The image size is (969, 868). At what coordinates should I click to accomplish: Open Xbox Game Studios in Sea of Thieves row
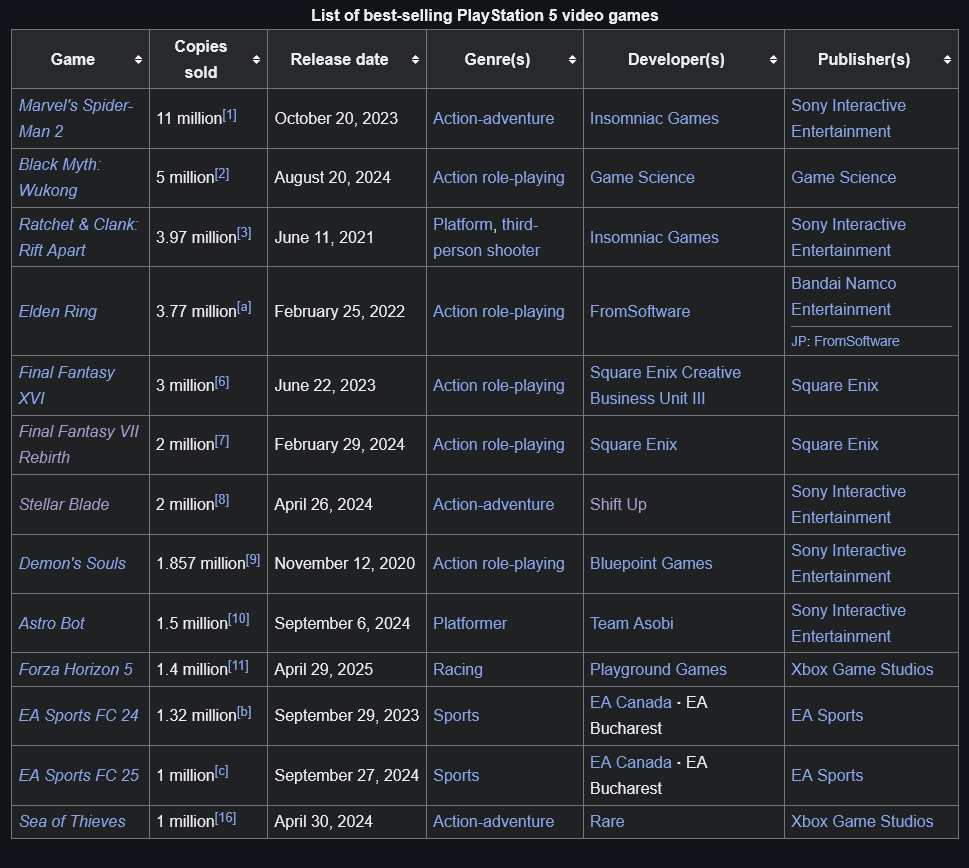click(862, 821)
